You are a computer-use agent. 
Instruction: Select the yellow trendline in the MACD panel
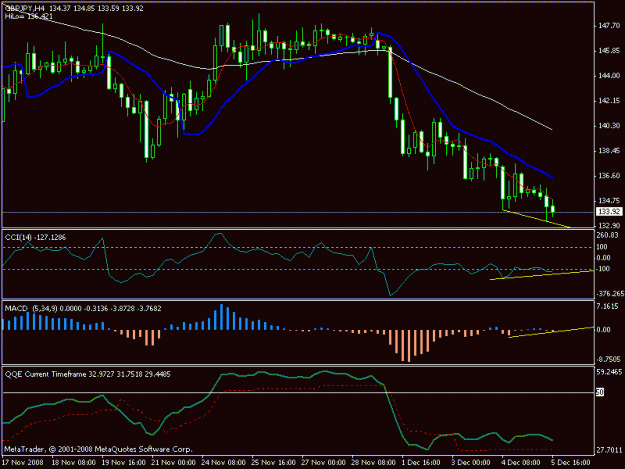click(552, 332)
